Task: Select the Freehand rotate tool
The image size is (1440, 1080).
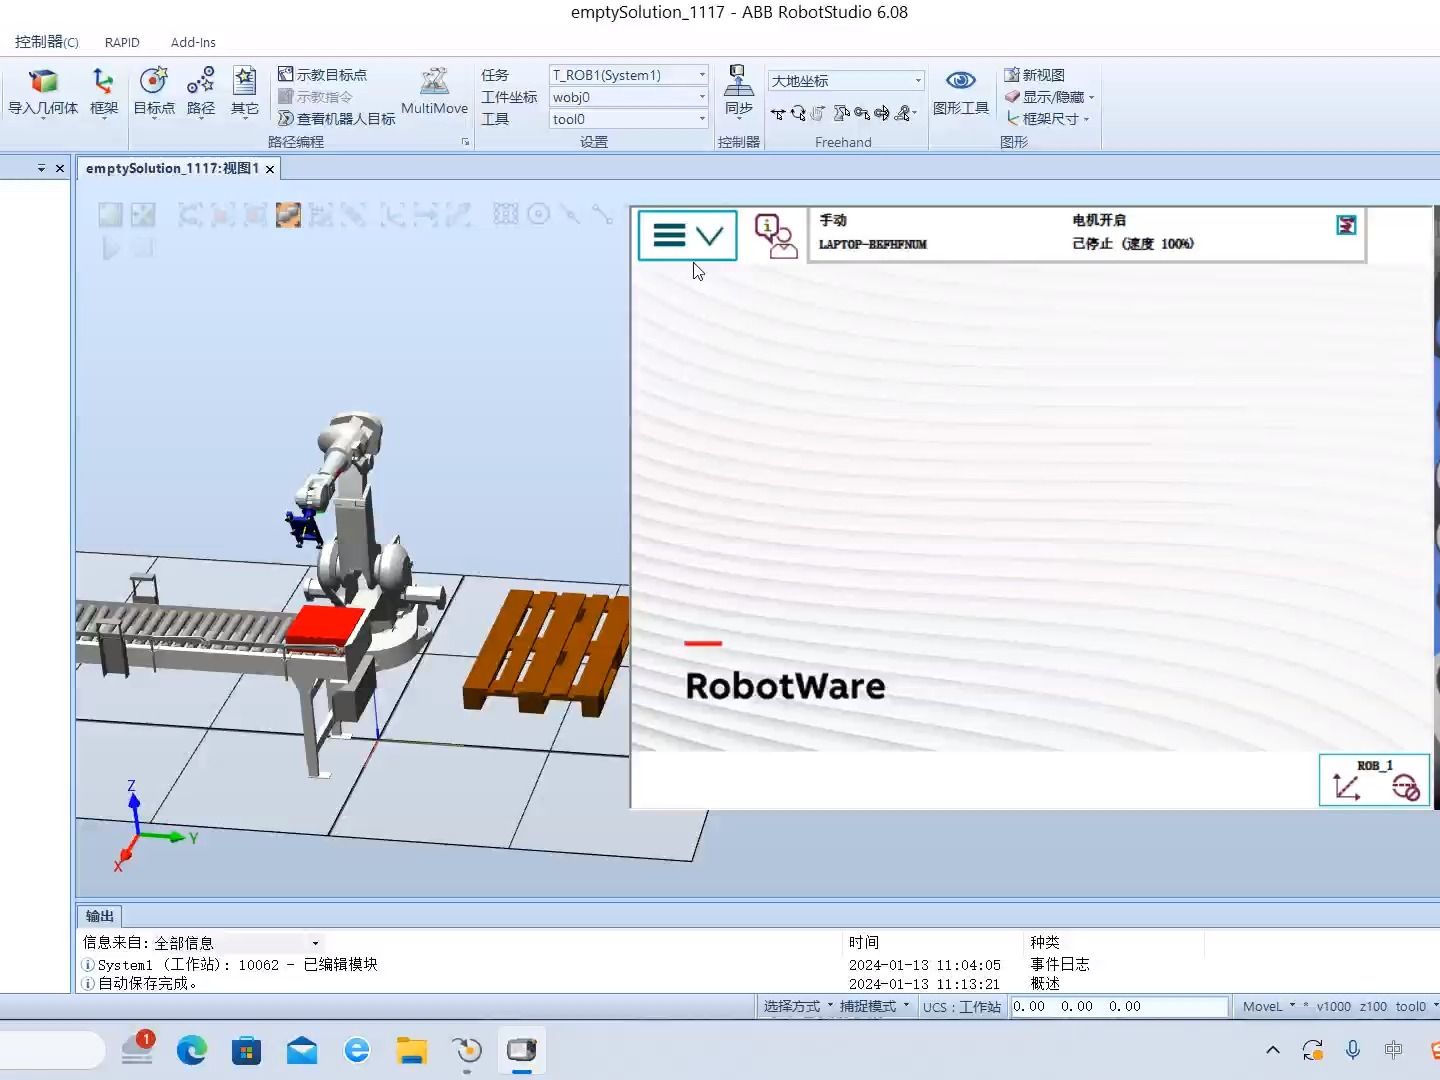Action: click(x=797, y=113)
